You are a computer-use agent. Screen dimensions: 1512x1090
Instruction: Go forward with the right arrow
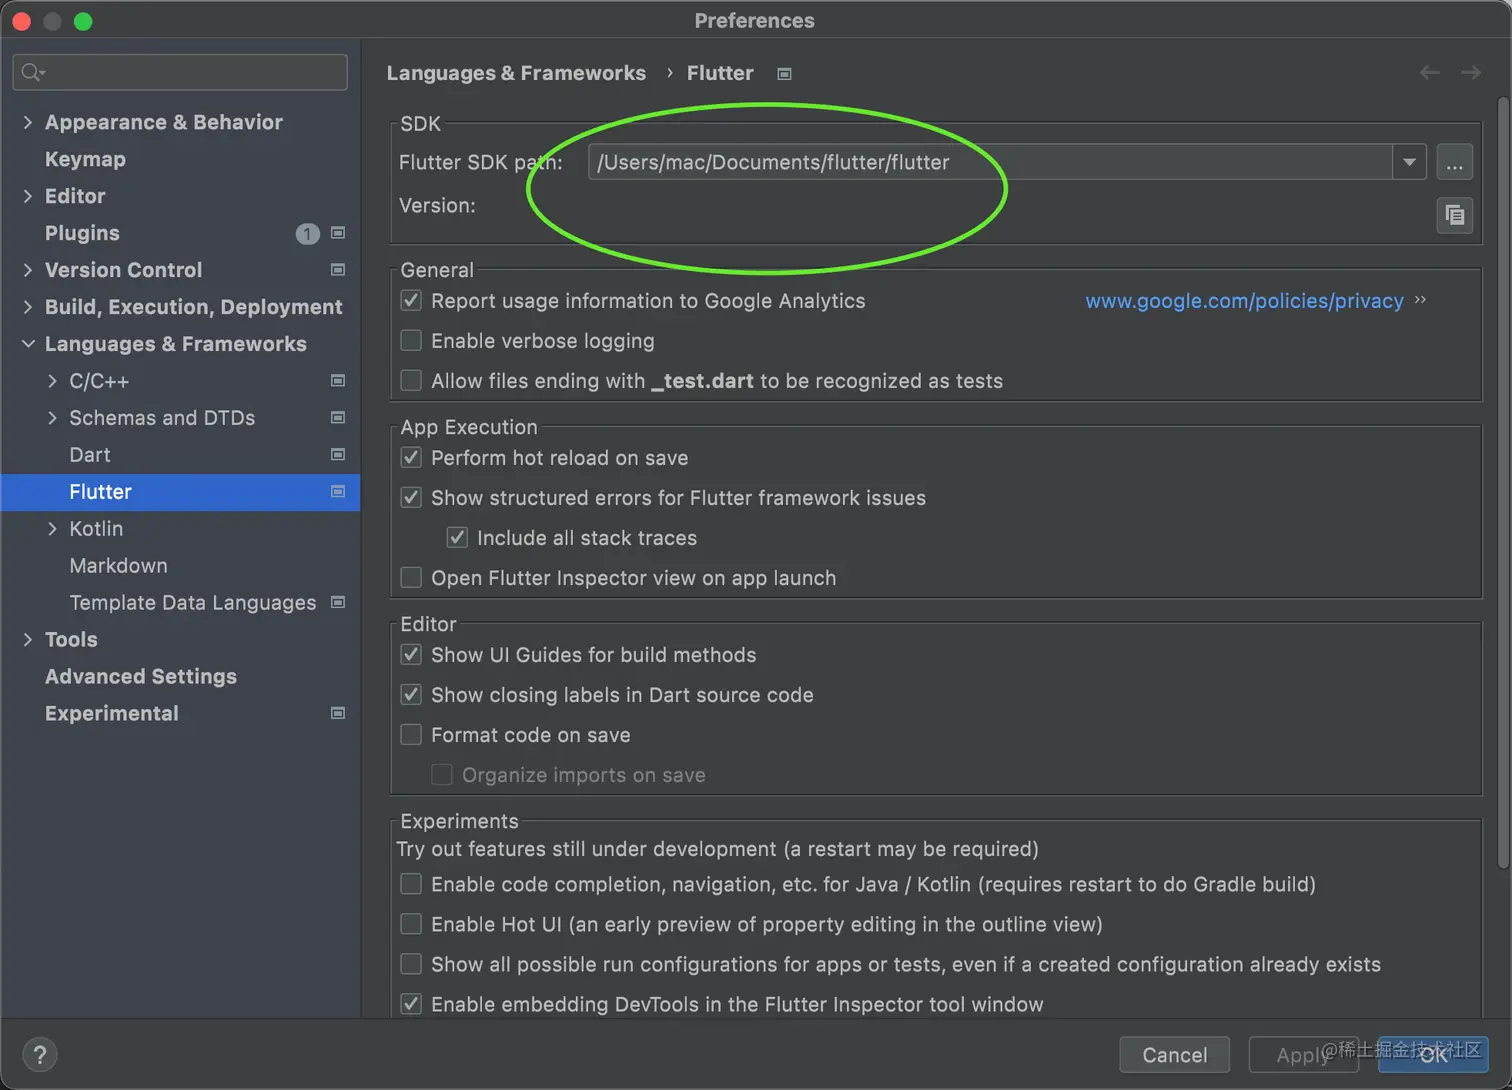coord(1470,72)
